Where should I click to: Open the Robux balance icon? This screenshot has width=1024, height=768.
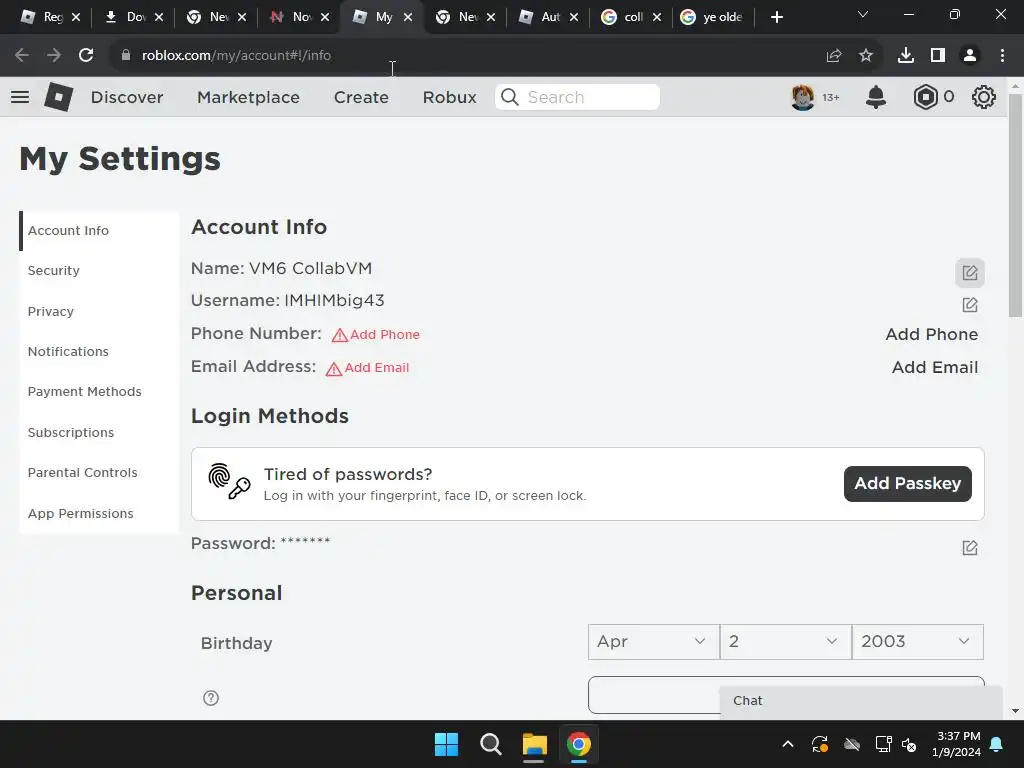(925, 97)
